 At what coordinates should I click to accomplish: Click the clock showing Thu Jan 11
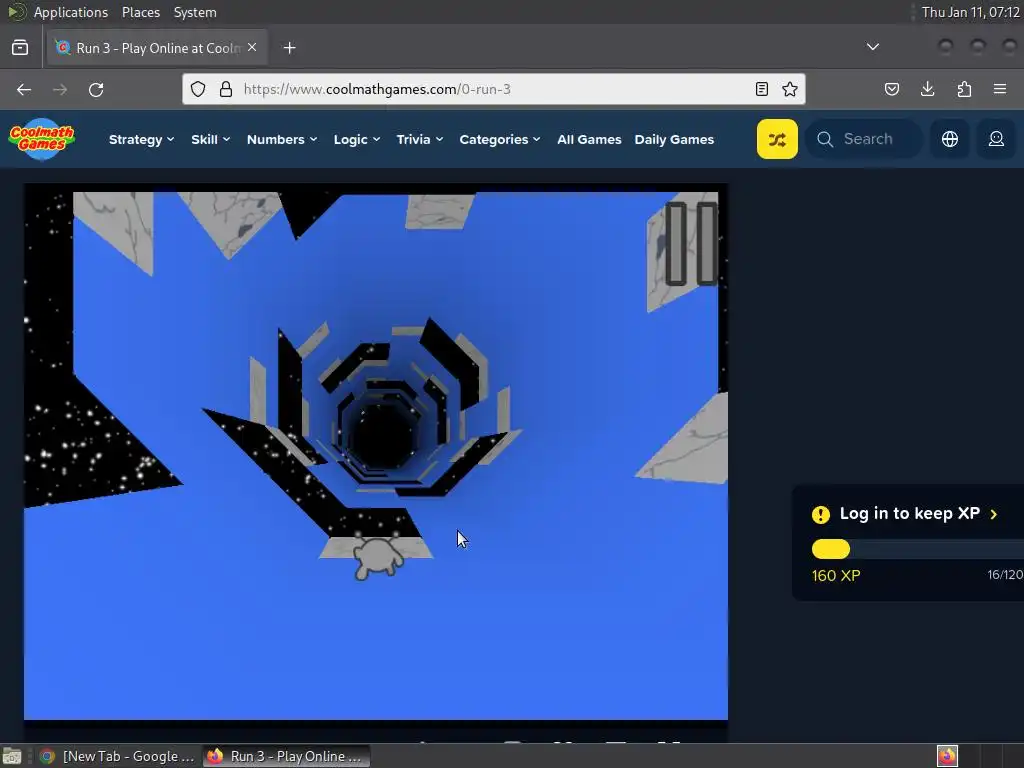coord(970,12)
